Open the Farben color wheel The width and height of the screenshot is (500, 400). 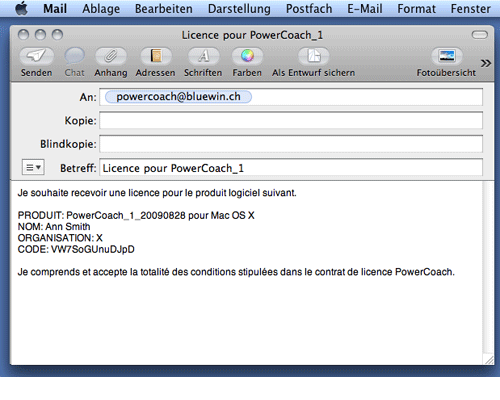pyautogui.click(x=247, y=56)
